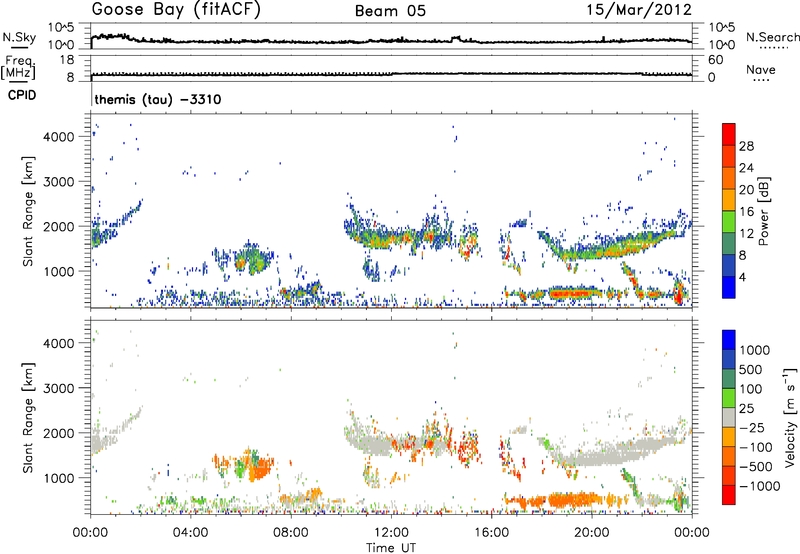This screenshot has height=554, width=800.
Task: Click the 4000 km tick on power panel
Action: click(59, 137)
